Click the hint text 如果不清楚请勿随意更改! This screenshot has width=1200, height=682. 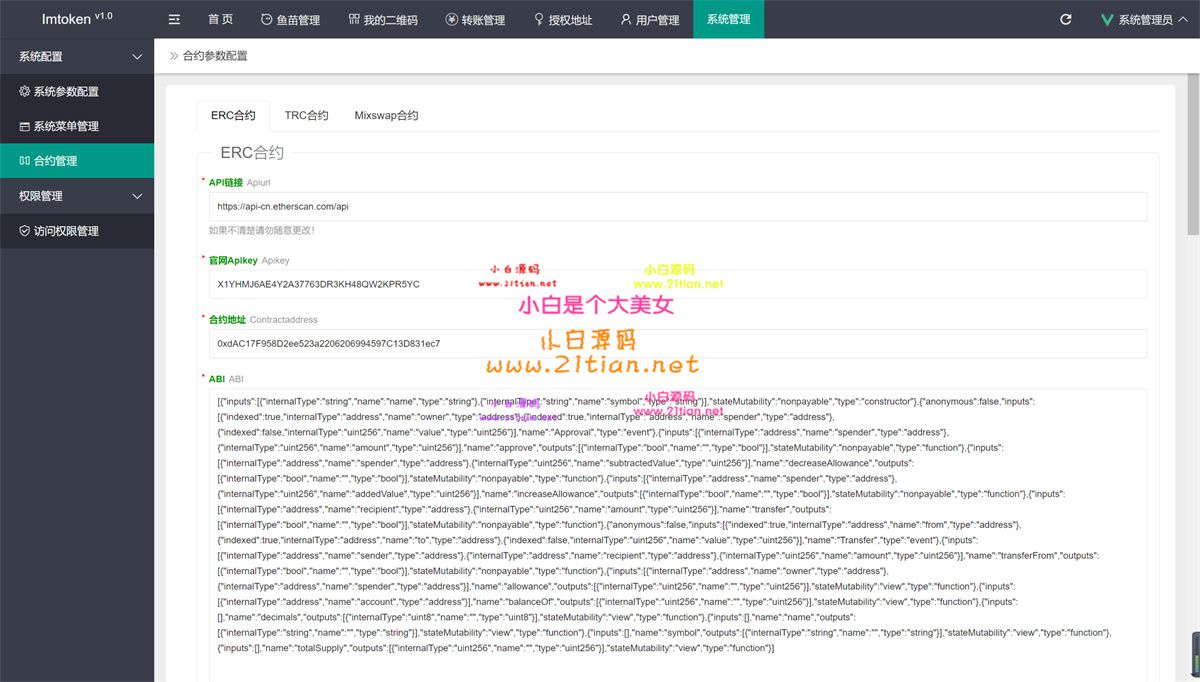click(x=262, y=230)
